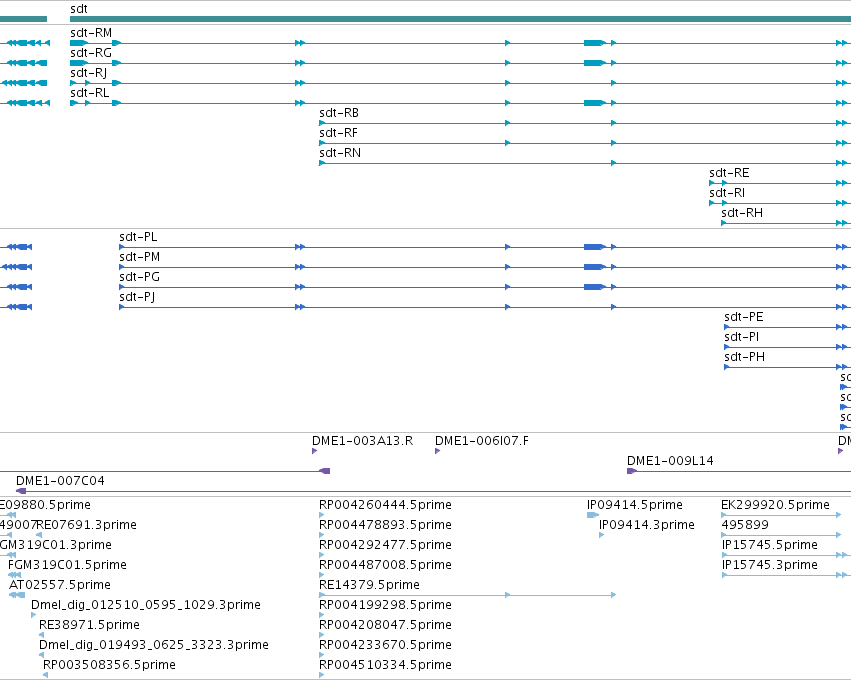Click the sdt-PE protein label
Viewport: 851px width, 680px height.
744,317
